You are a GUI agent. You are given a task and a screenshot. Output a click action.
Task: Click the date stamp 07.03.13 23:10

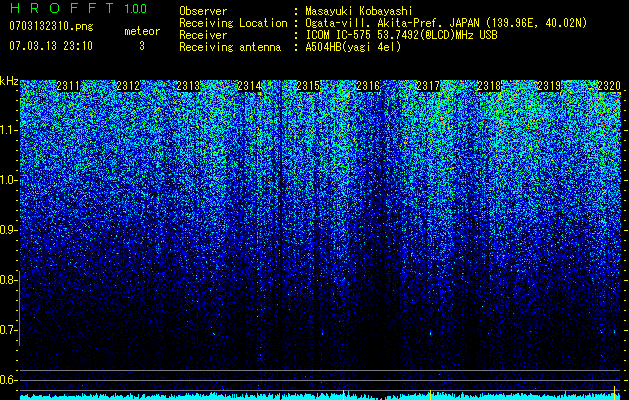pyautogui.click(x=51, y=46)
